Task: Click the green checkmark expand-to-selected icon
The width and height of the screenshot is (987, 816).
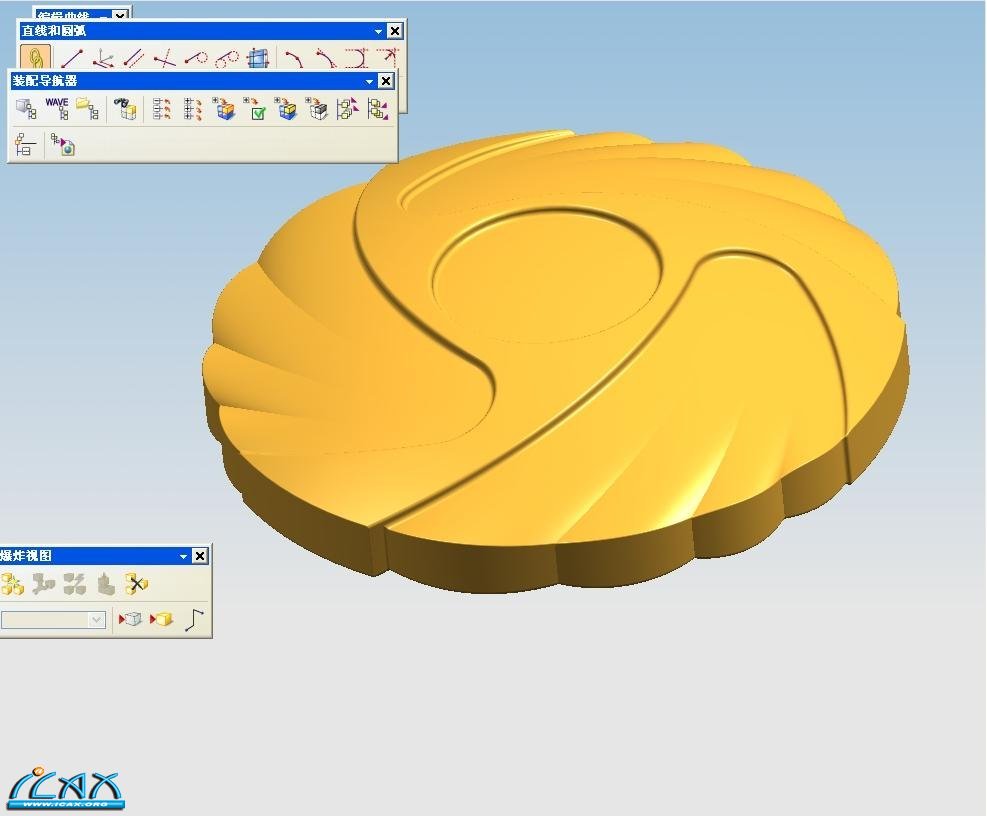Action: [255, 108]
